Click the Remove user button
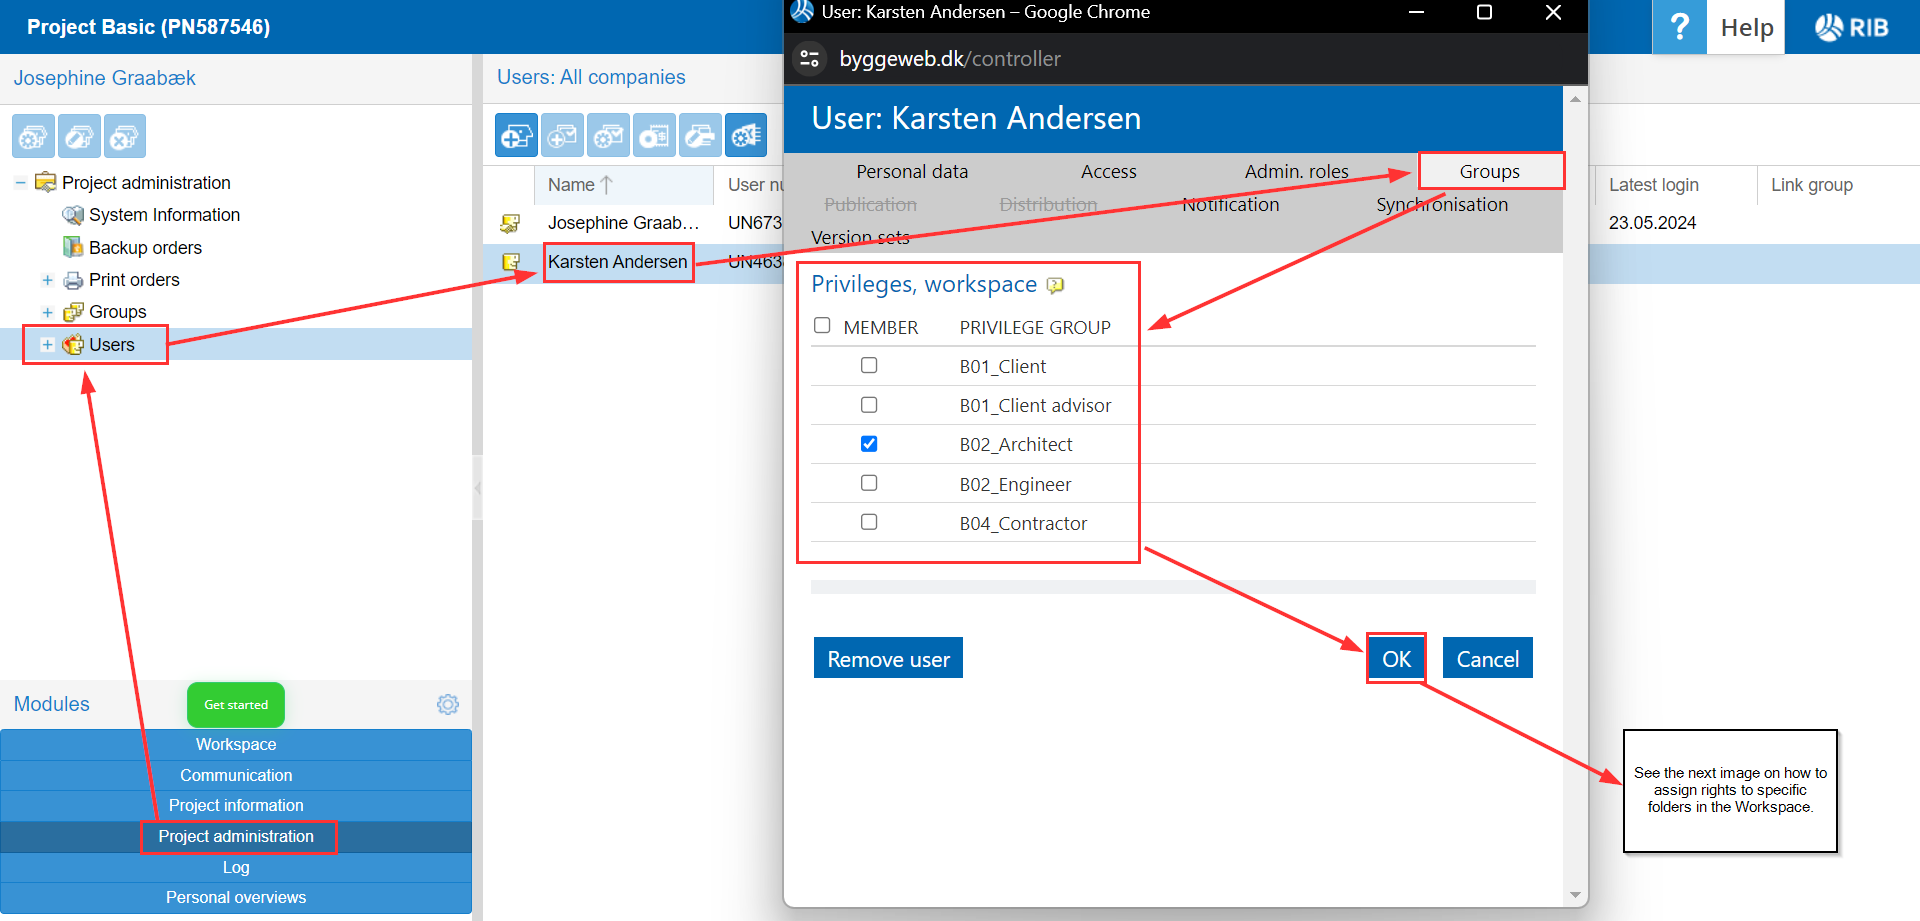Viewport: 1920px width, 921px height. [888, 659]
